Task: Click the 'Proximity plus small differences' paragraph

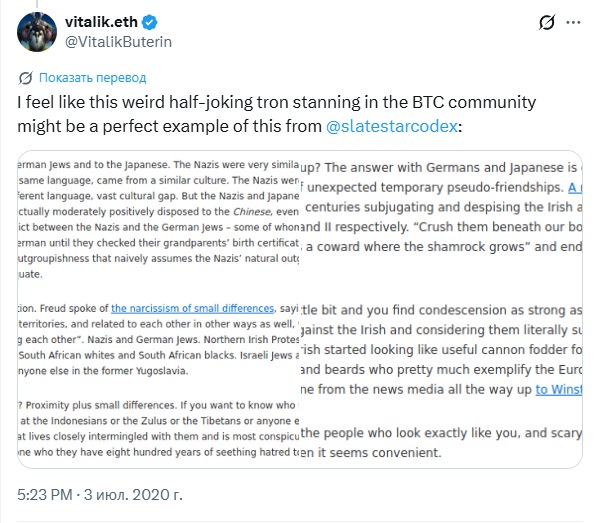Action: pyautogui.click(x=158, y=428)
